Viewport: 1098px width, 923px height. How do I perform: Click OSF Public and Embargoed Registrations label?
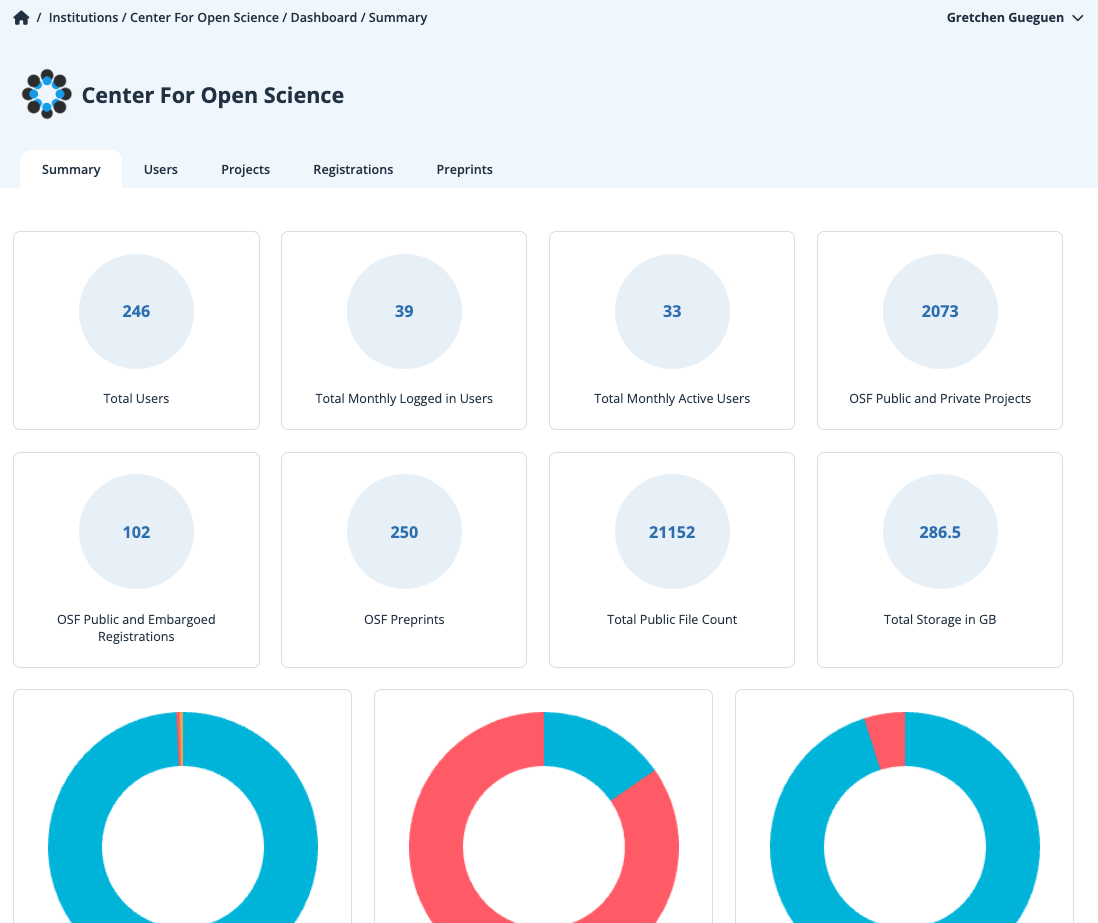tap(136, 628)
